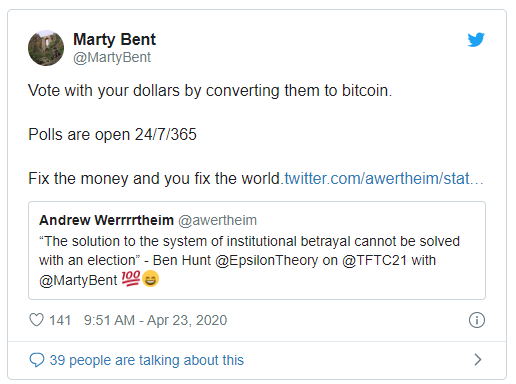
Task: Open the tweet info circle icon
Action: point(477,320)
